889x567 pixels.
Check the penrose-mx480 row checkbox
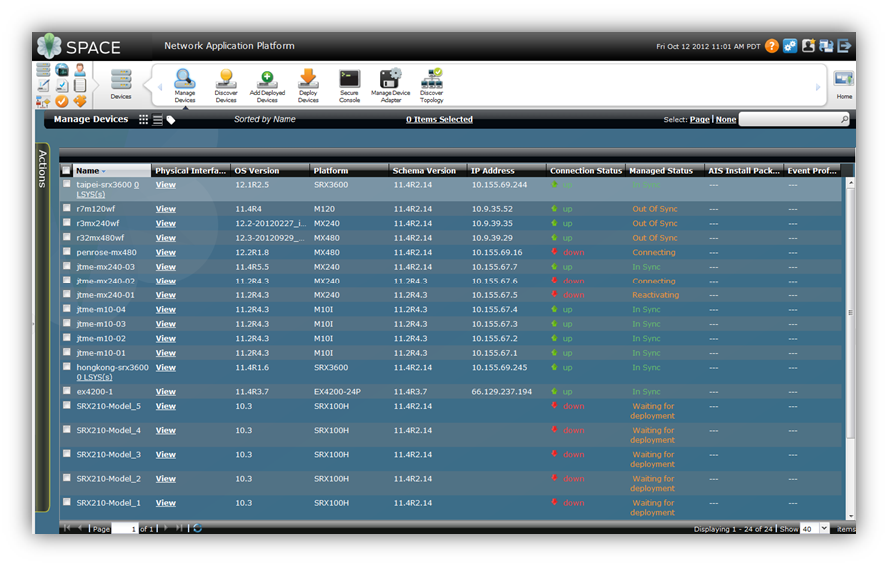tap(66, 251)
